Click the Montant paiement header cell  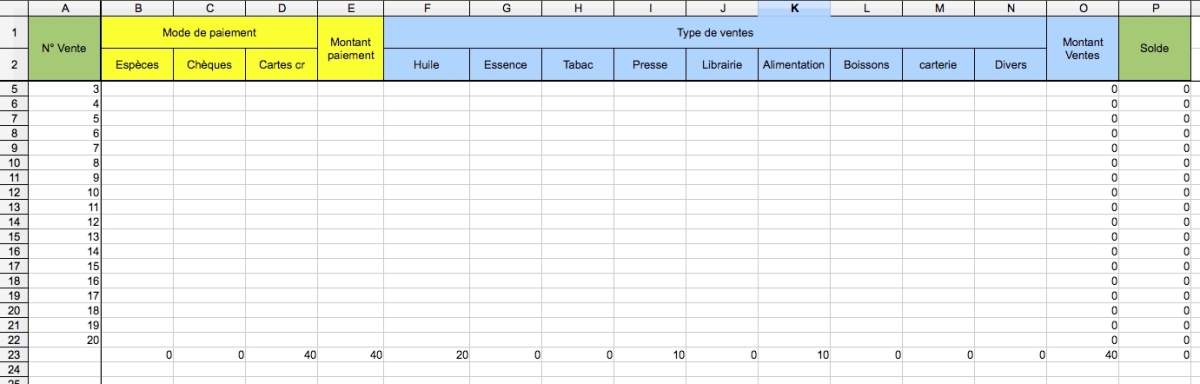pyautogui.click(x=350, y=49)
